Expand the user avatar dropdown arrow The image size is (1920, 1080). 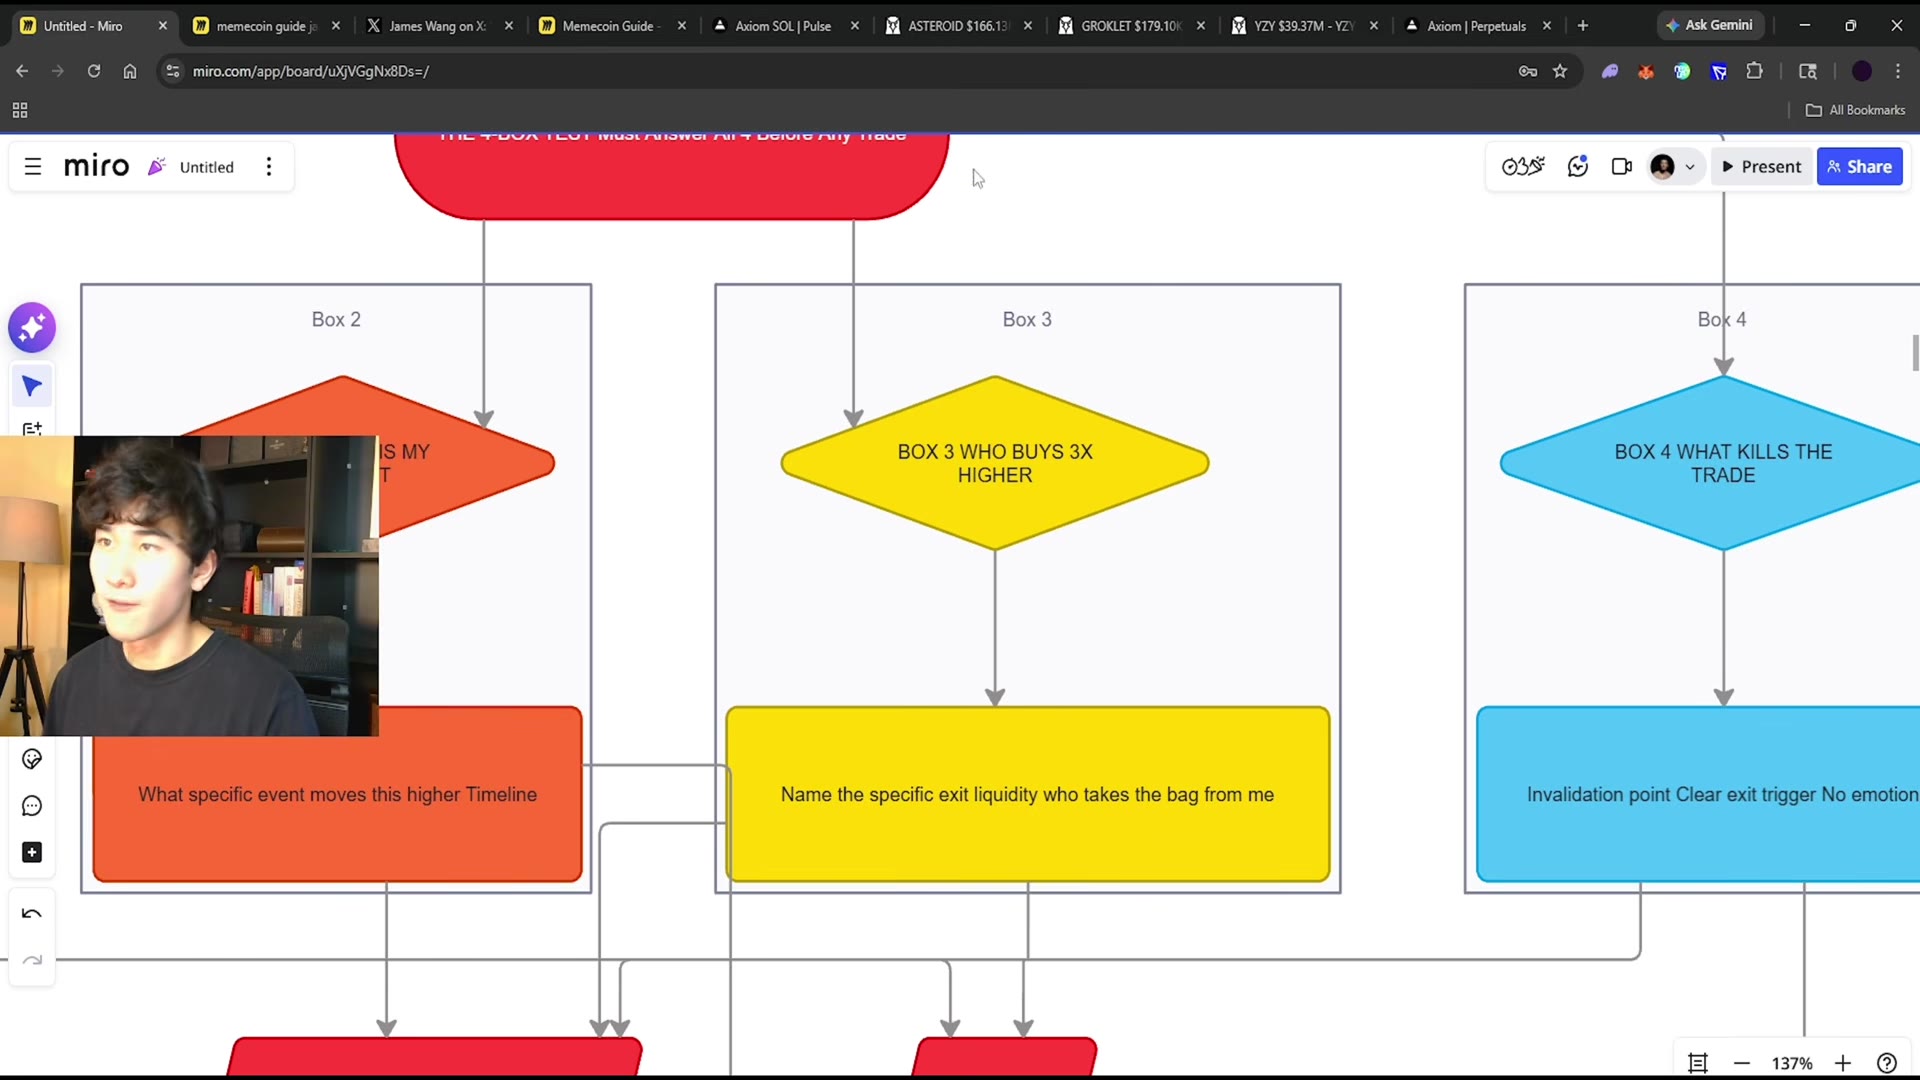1690,167
